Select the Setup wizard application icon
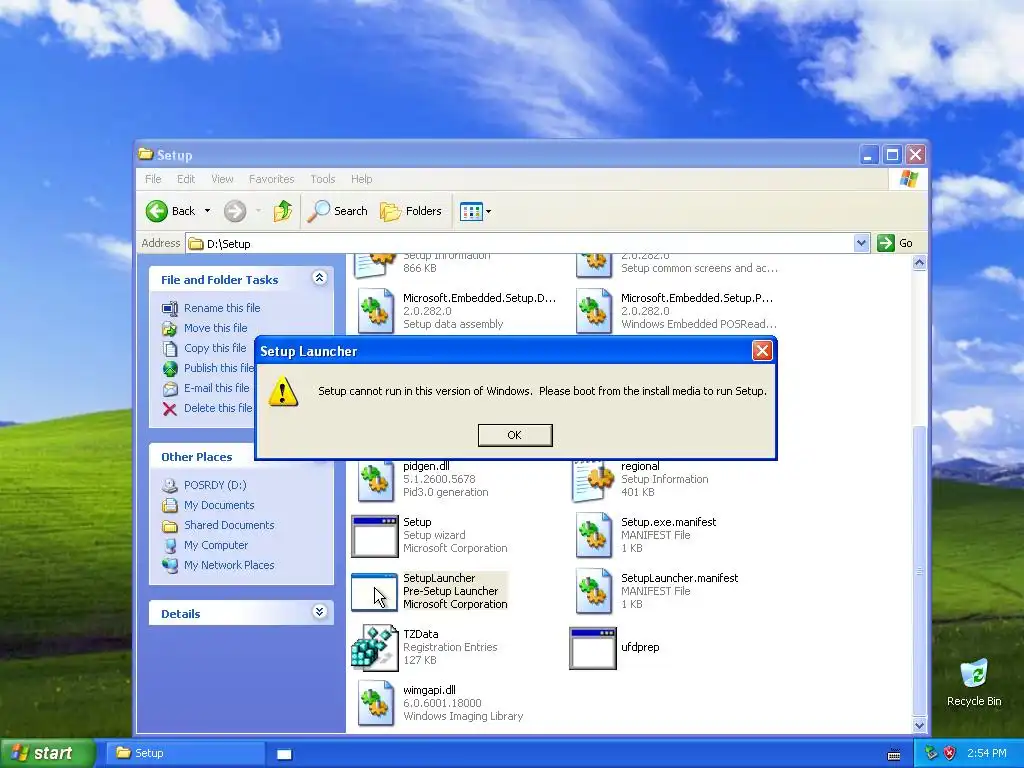Image resolution: width=1024 pixels, height=768 pixels. click(374, 536)
